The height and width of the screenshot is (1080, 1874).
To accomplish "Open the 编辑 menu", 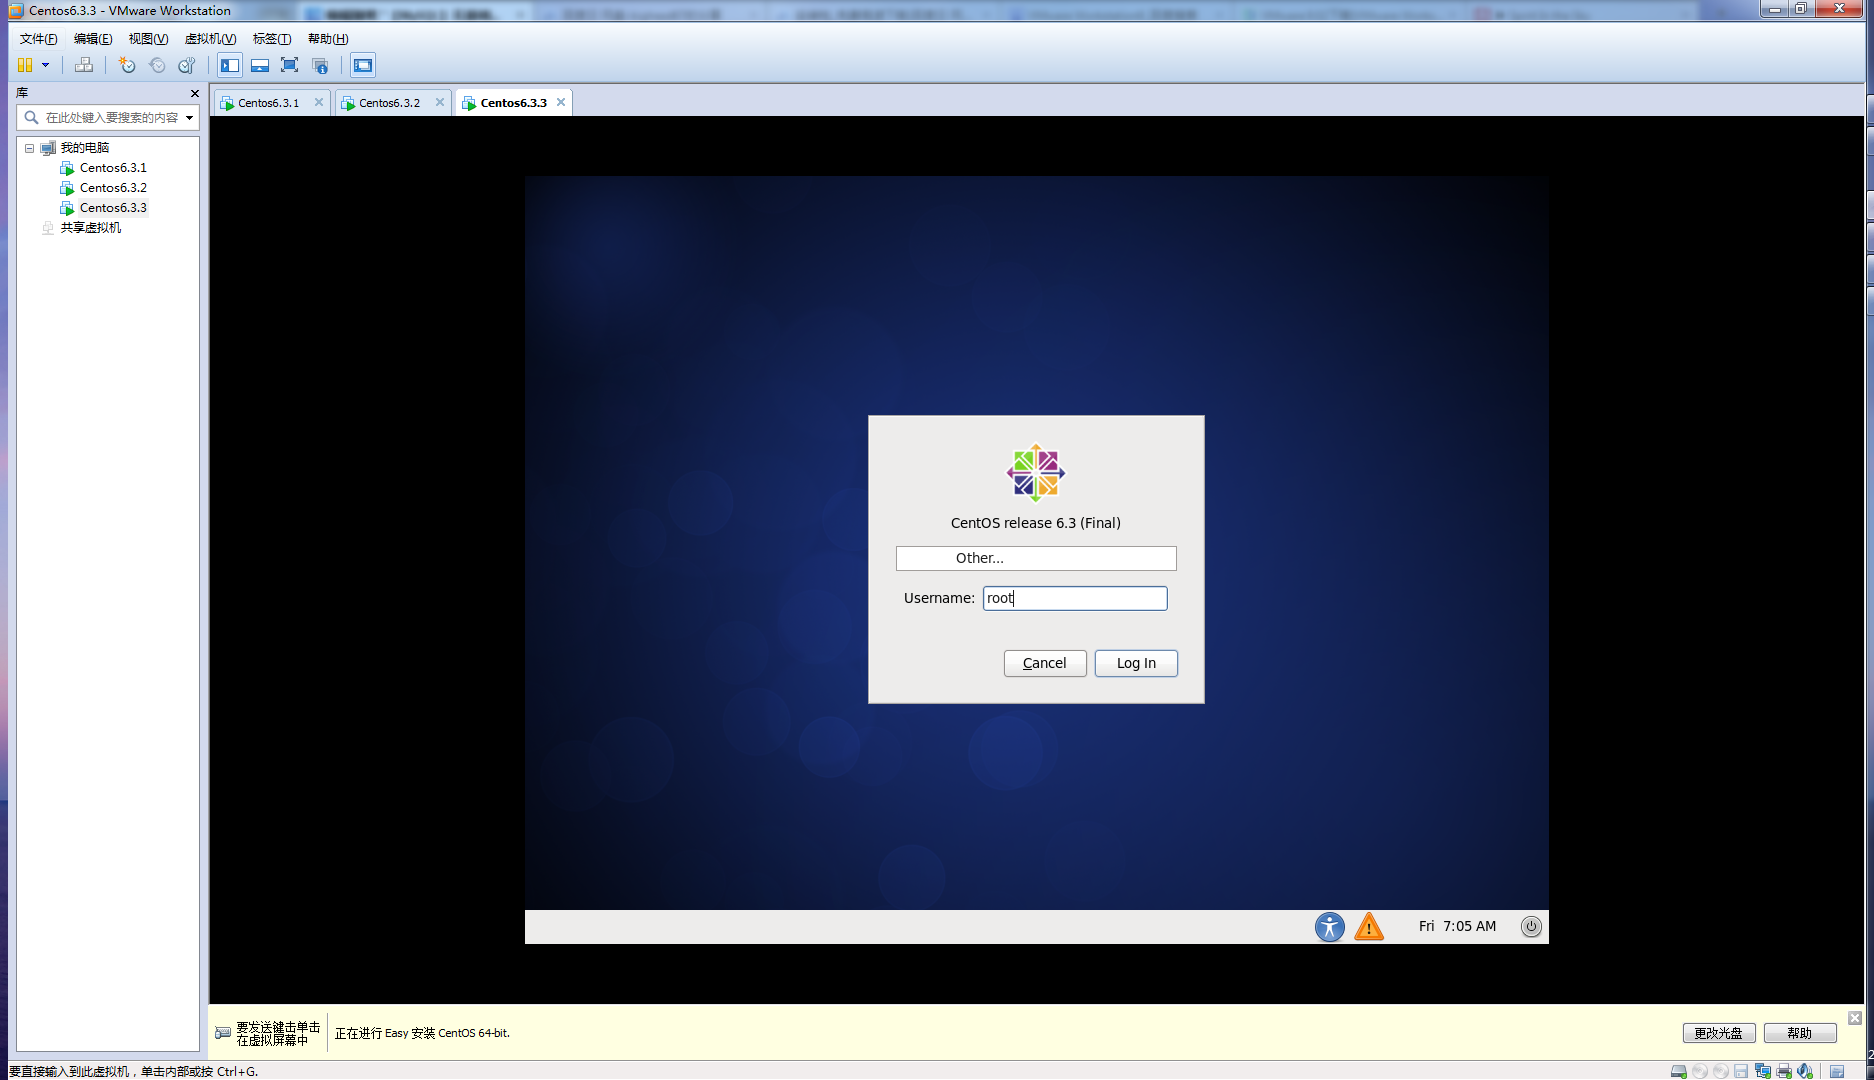I will 93,39.
